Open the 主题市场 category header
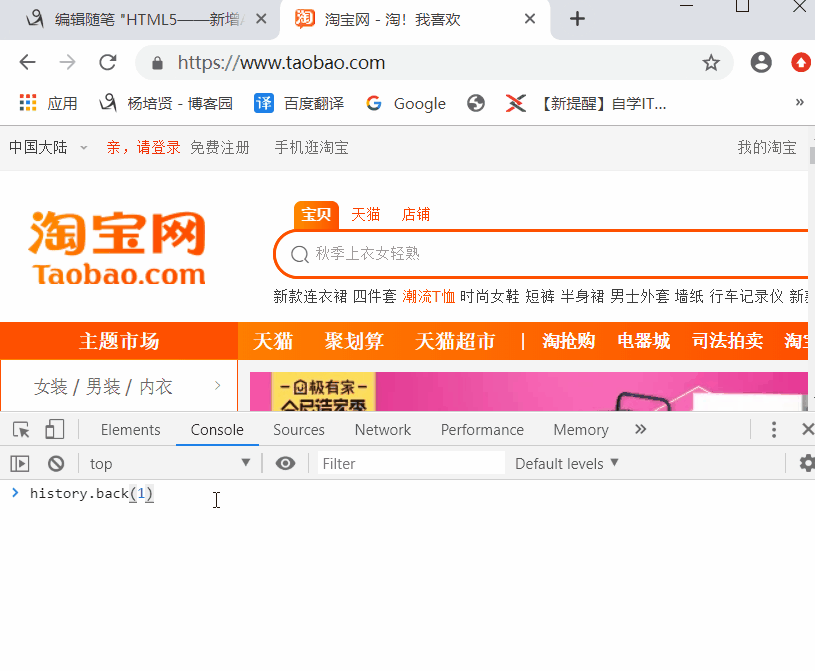 point(119,341)
